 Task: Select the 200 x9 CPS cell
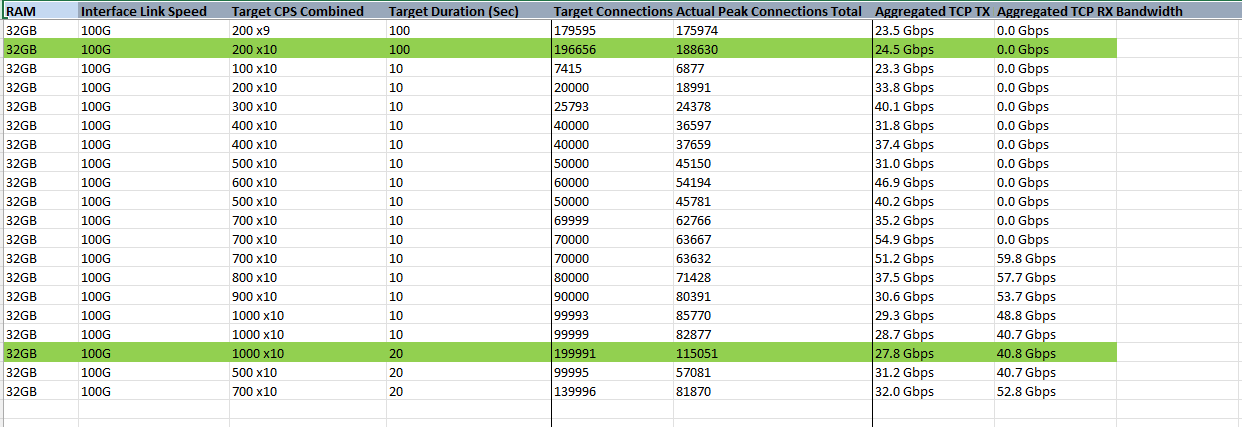pos(307,30)
